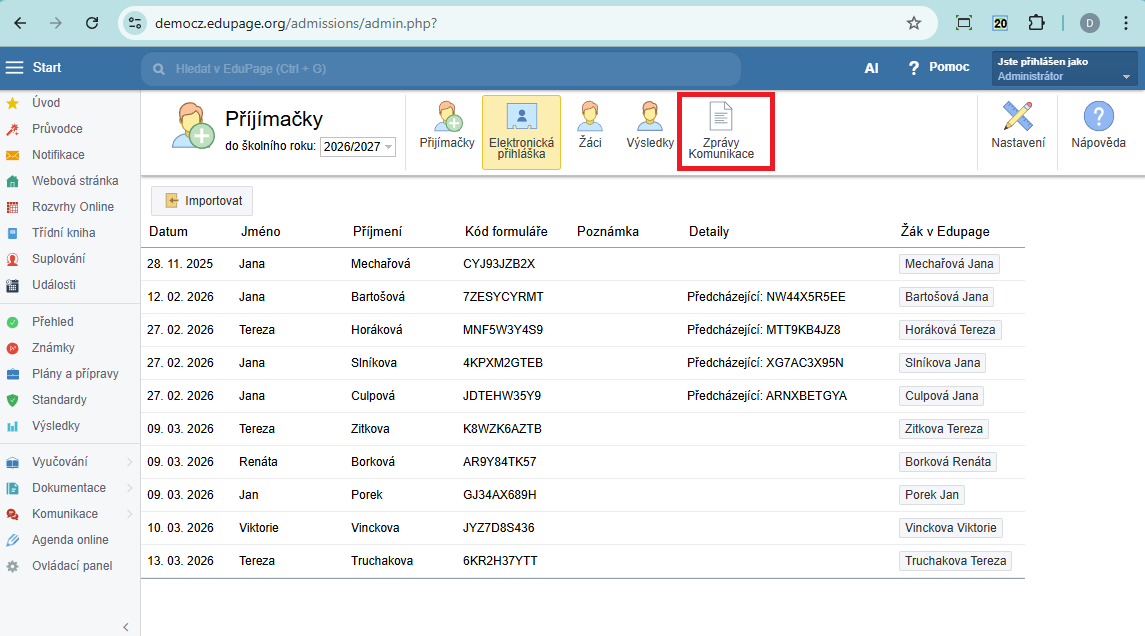
Task: Click the Nastavení settings icon
Action: point(1017,126)
